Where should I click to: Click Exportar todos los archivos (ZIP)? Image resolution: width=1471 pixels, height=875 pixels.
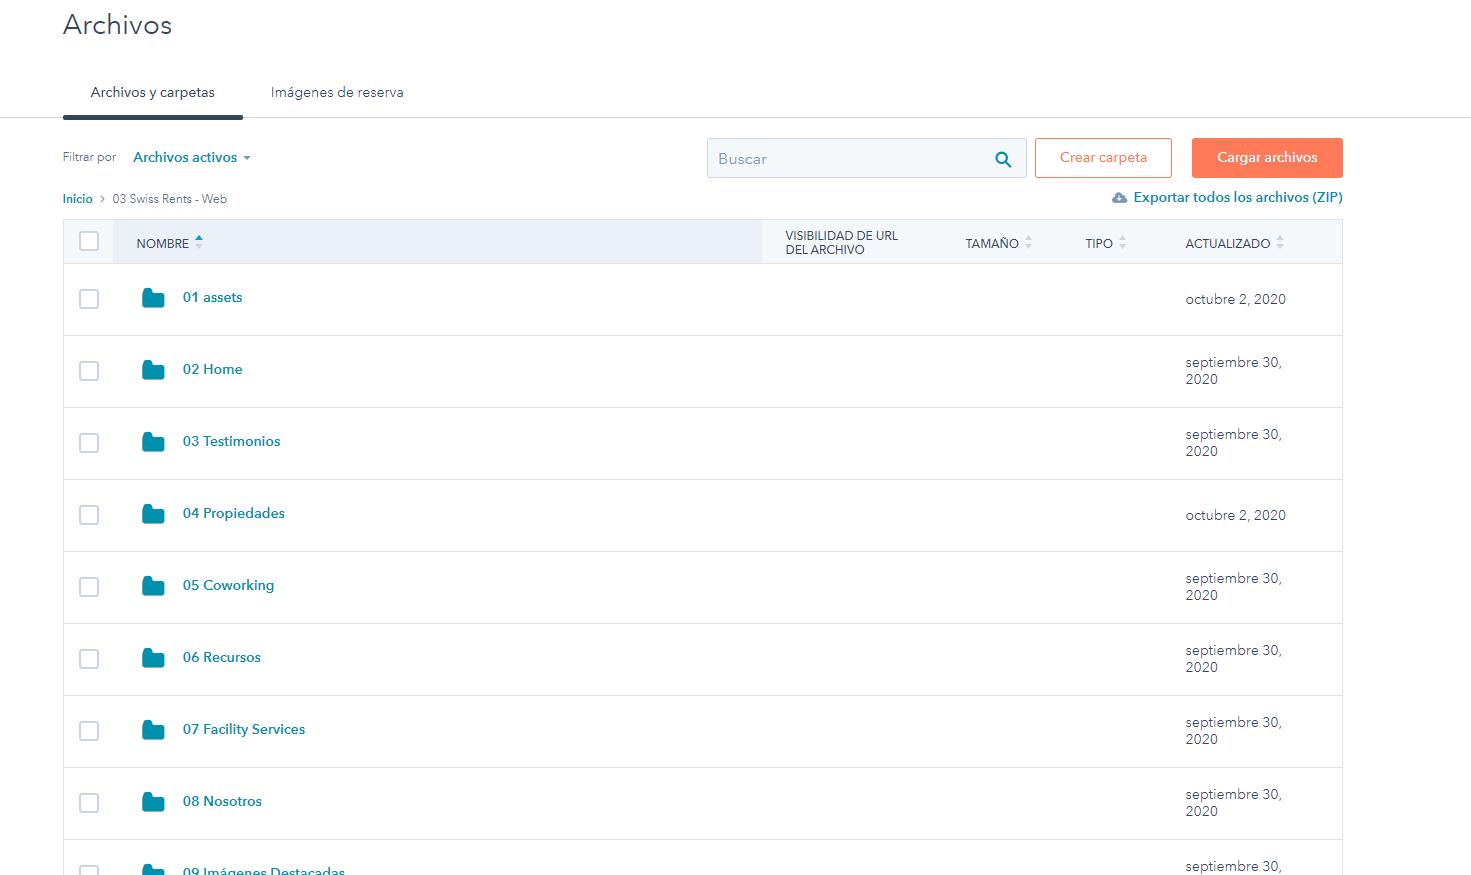(x=1238, y=198)
